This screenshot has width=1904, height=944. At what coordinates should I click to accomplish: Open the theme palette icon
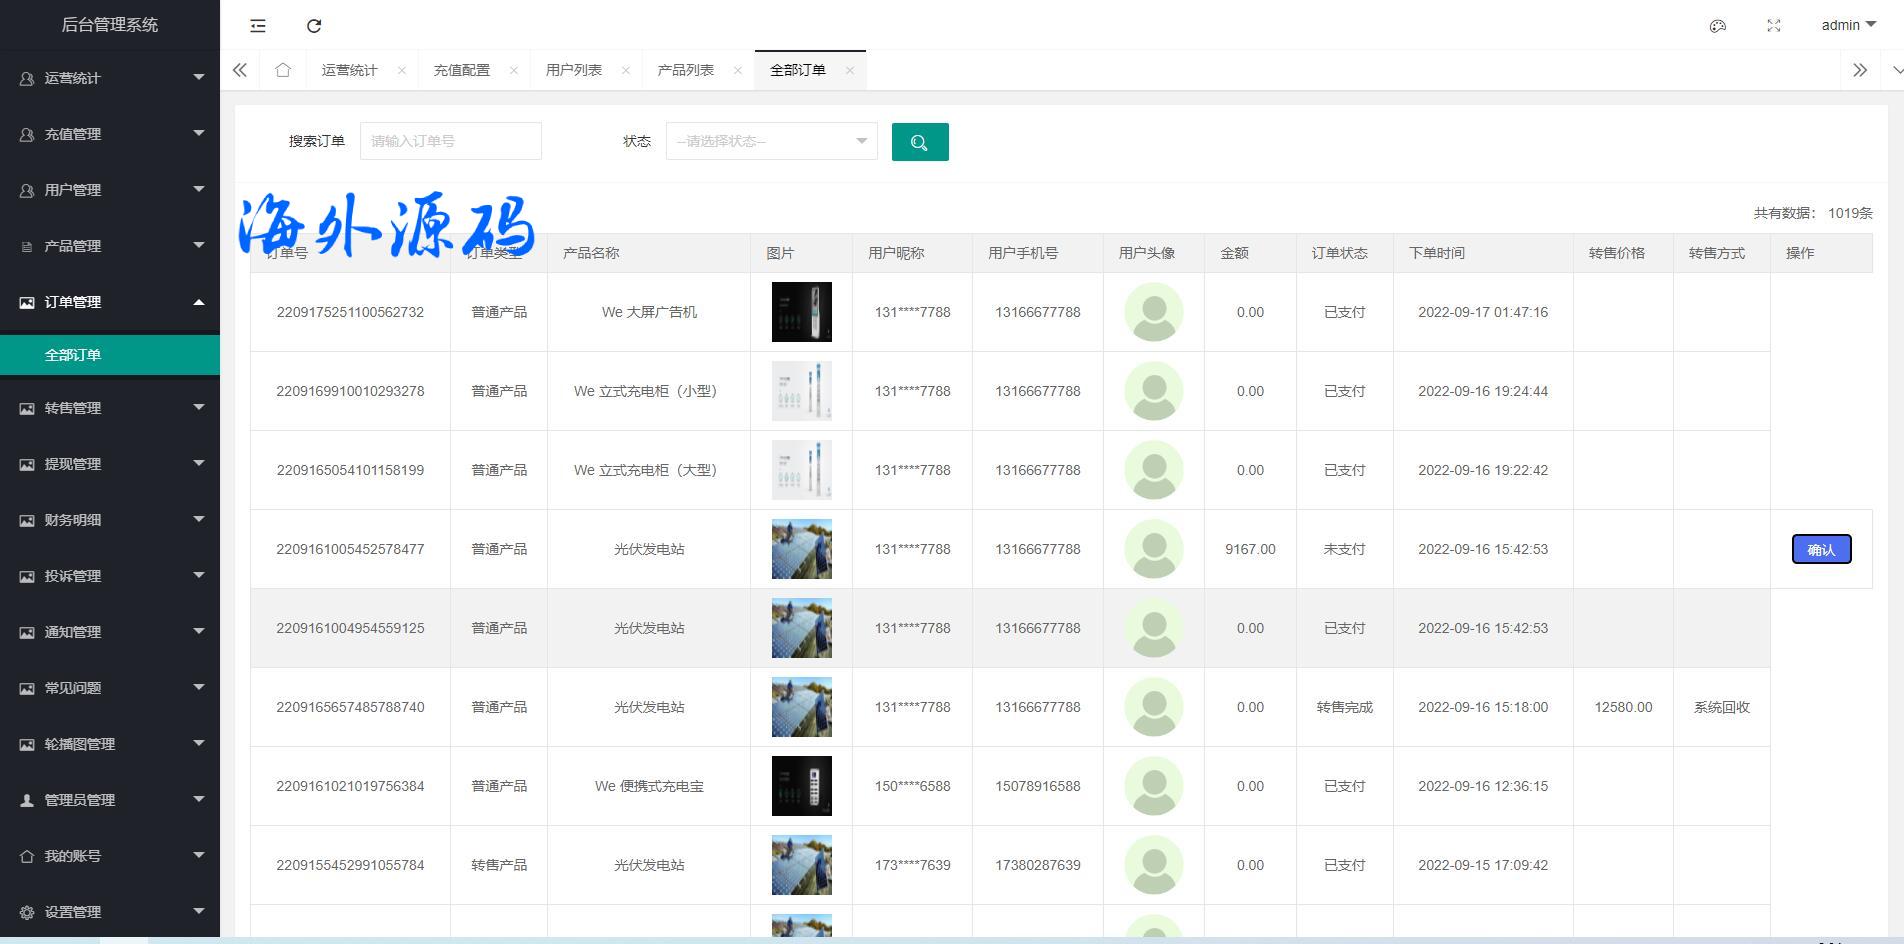tap(1717, 26)
